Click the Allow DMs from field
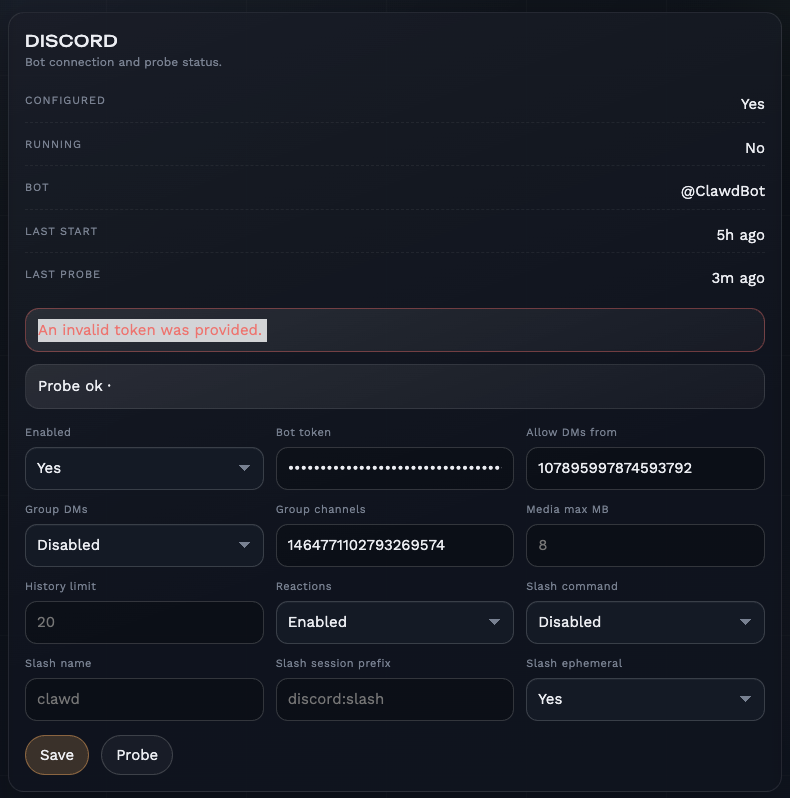The height and width of the screenshot is (798, 790). [645, 468]
